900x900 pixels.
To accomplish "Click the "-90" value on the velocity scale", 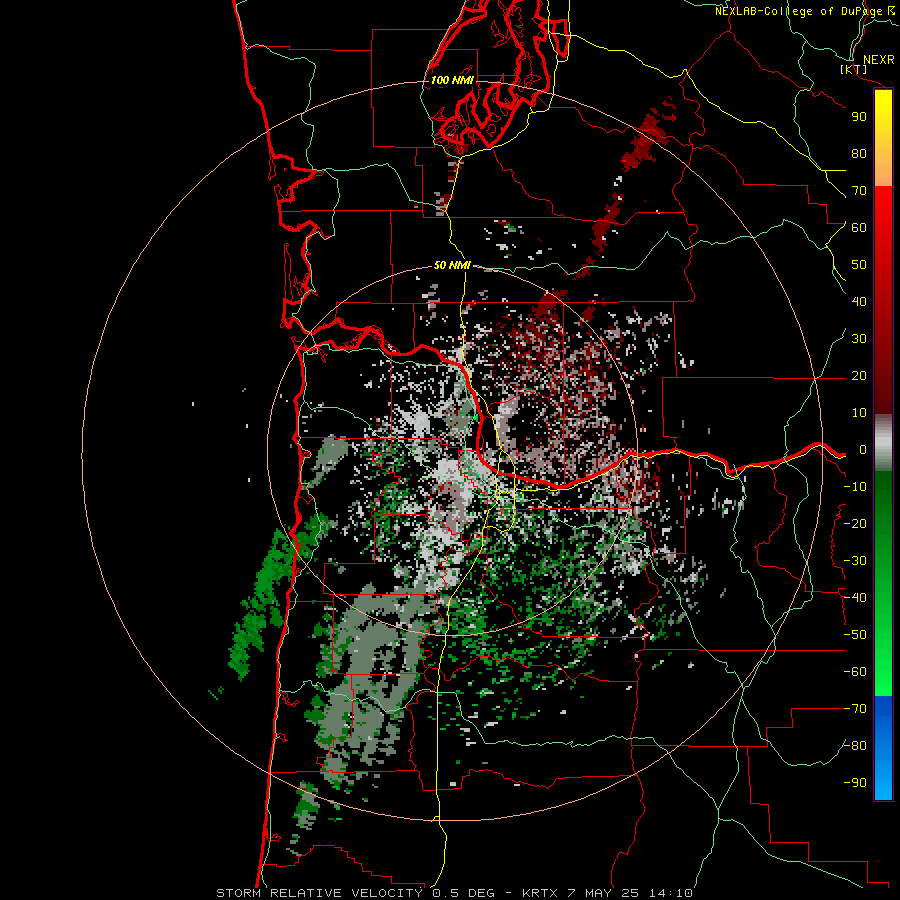I will pos(855,783).
